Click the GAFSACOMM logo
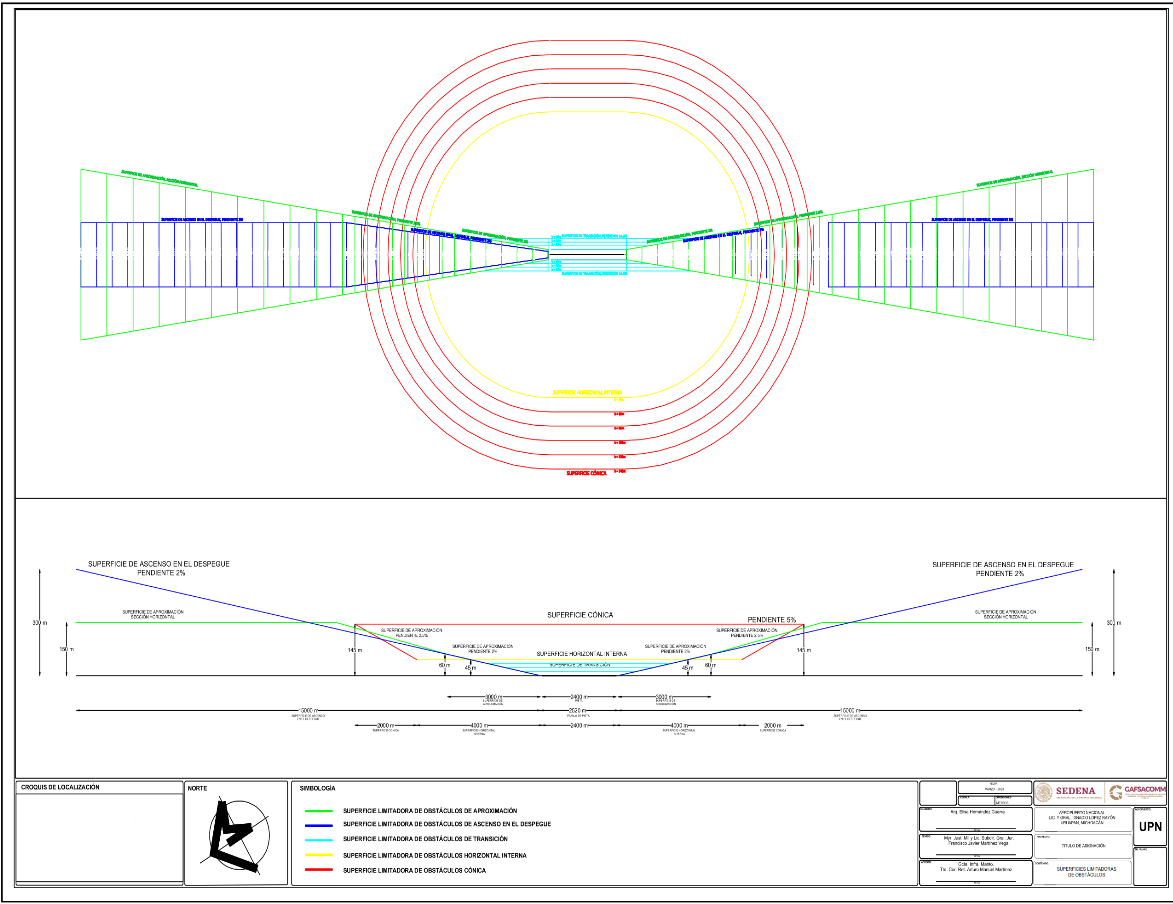This screenshot has width=1173, height=904. tap(1137, 791)
